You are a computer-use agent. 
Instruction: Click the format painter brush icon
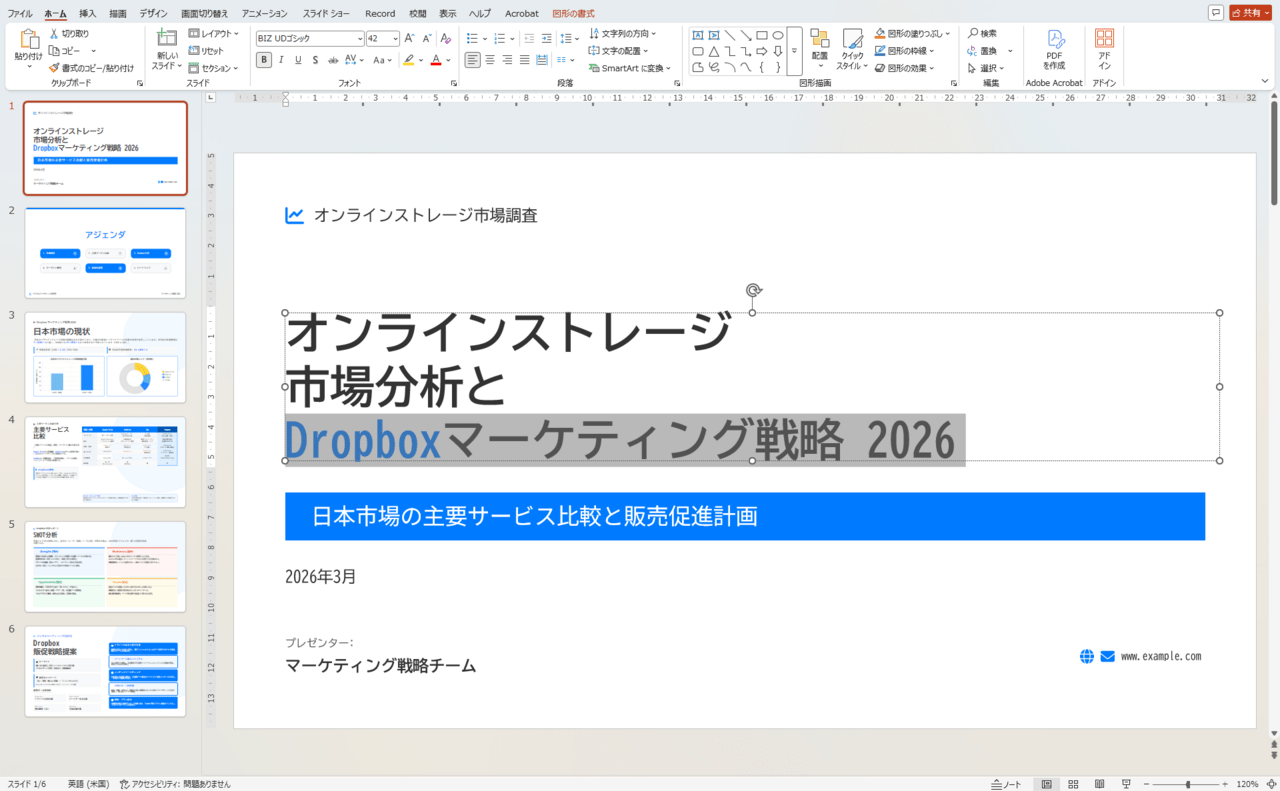54,68
